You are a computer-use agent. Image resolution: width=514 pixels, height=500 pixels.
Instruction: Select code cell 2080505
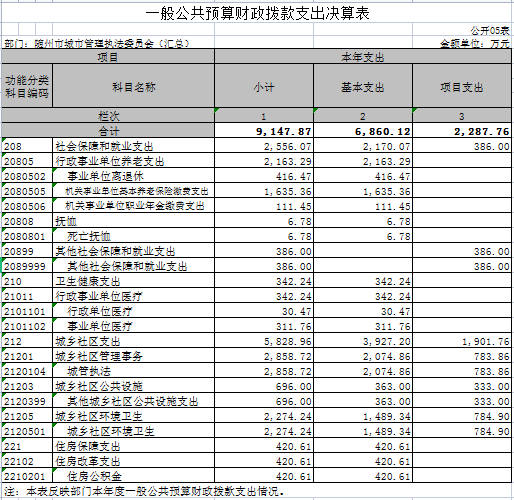tap(27, 191)
